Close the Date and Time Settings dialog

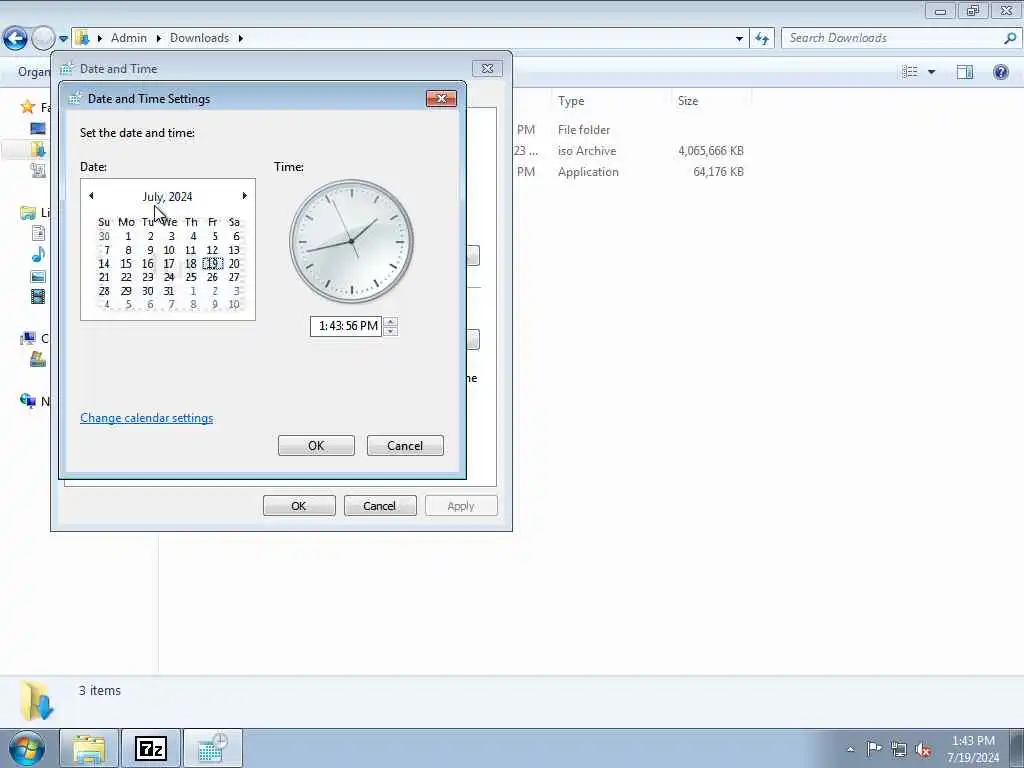click(441, 99)
